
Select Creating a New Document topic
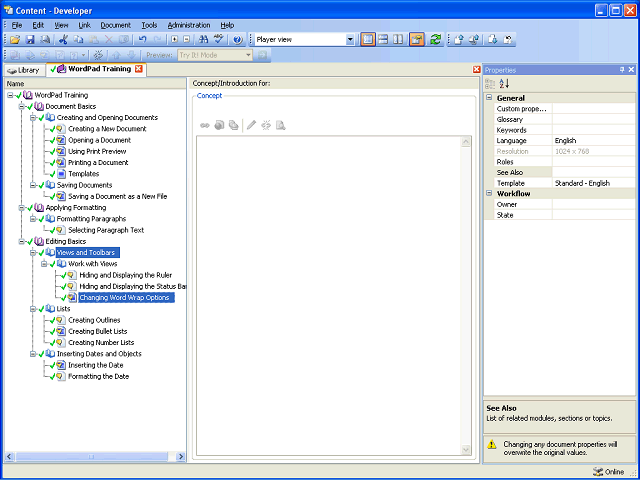[x=107, y=129]
